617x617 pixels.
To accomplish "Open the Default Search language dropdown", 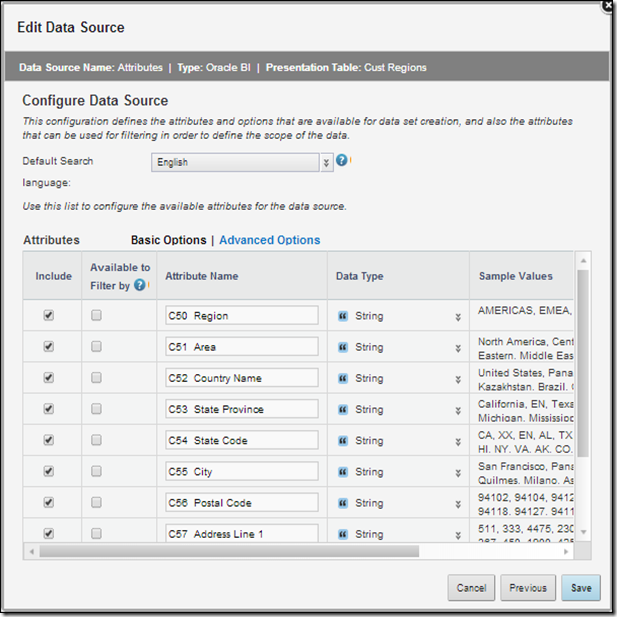I will (x=326, y=162).
